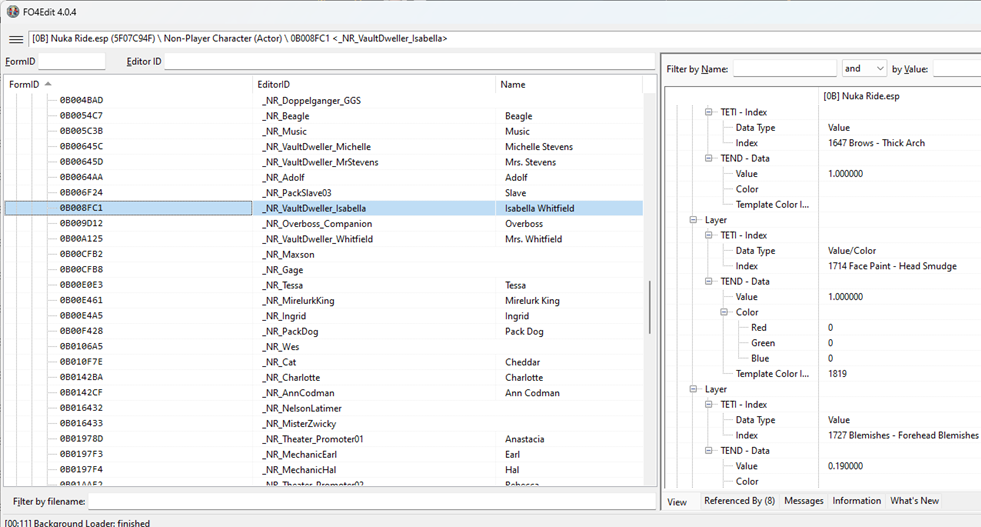Viewport: 981px width, 527px height.
Task: Switch to the View tab
Action: coord(677,502)
